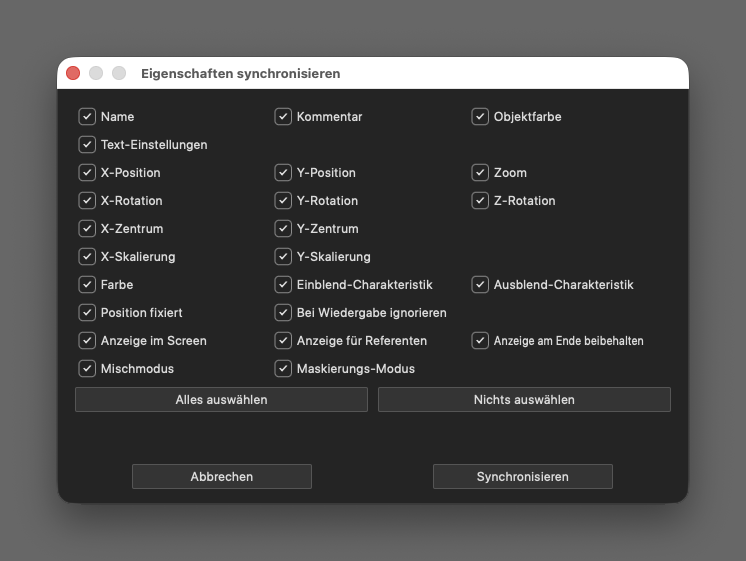Disable Anzeige im Screen option
The width and height of the screenshot is (746, 561).
[x=87, y=341]
